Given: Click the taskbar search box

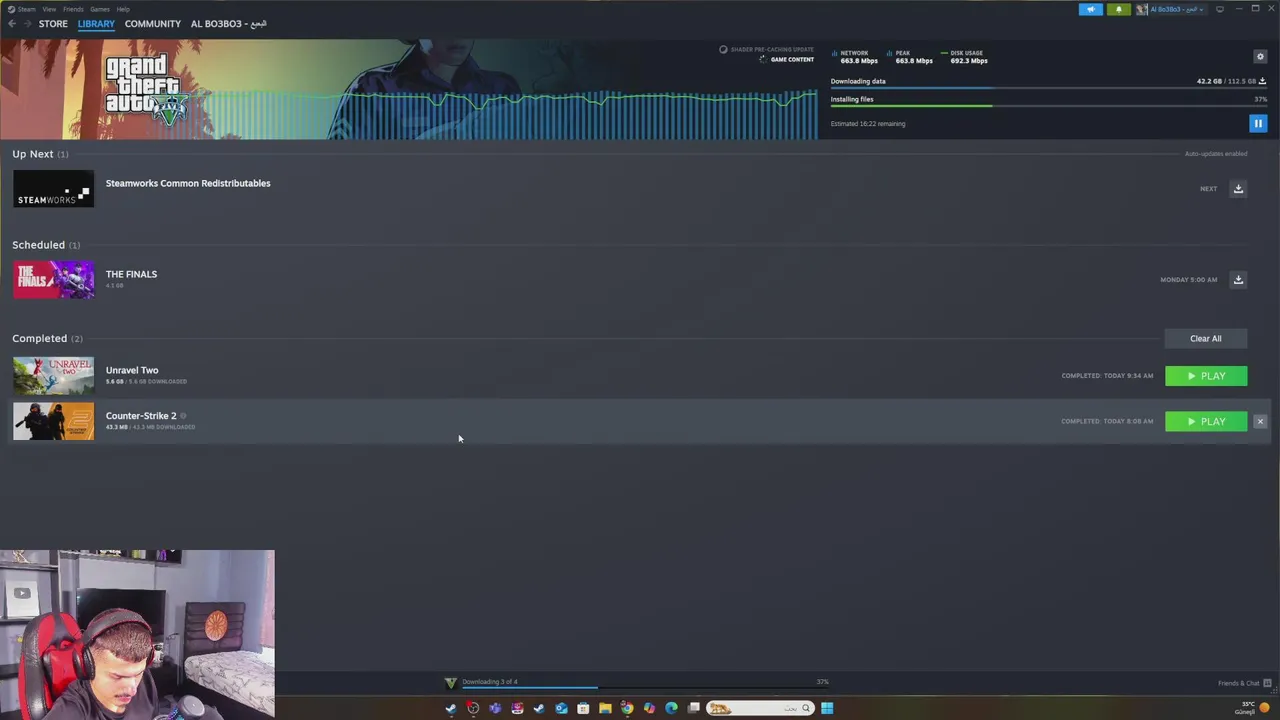Looking at the screenshot, I should tap(760, 708).
